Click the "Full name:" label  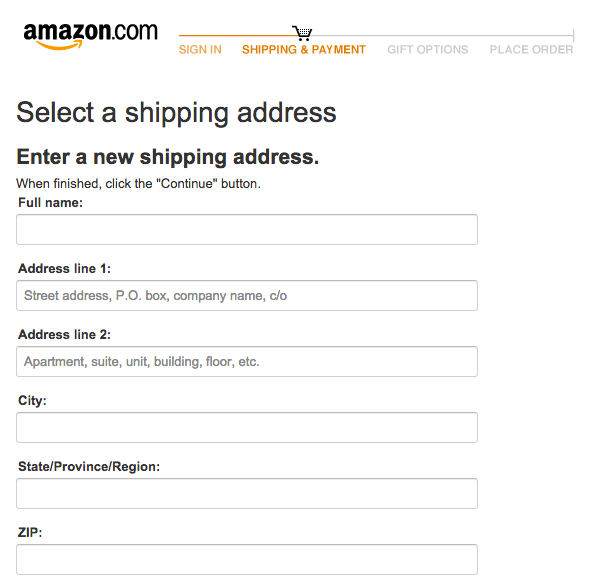pyautogui.click(x=50, y=203)
